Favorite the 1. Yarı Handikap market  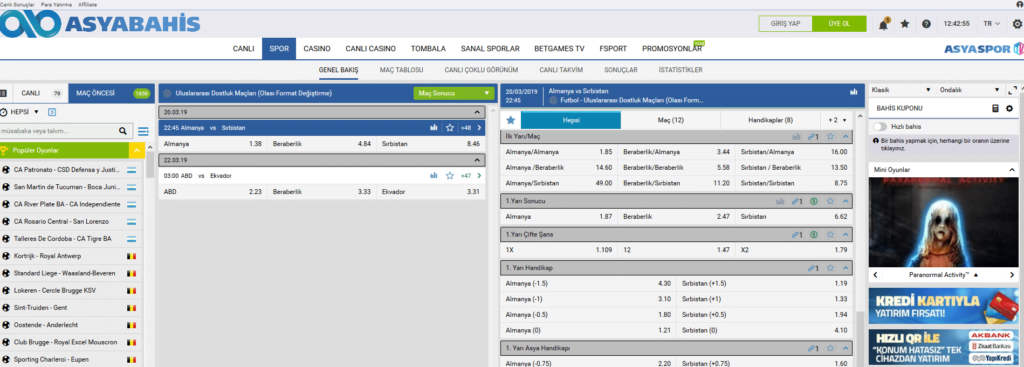[830, 268]
